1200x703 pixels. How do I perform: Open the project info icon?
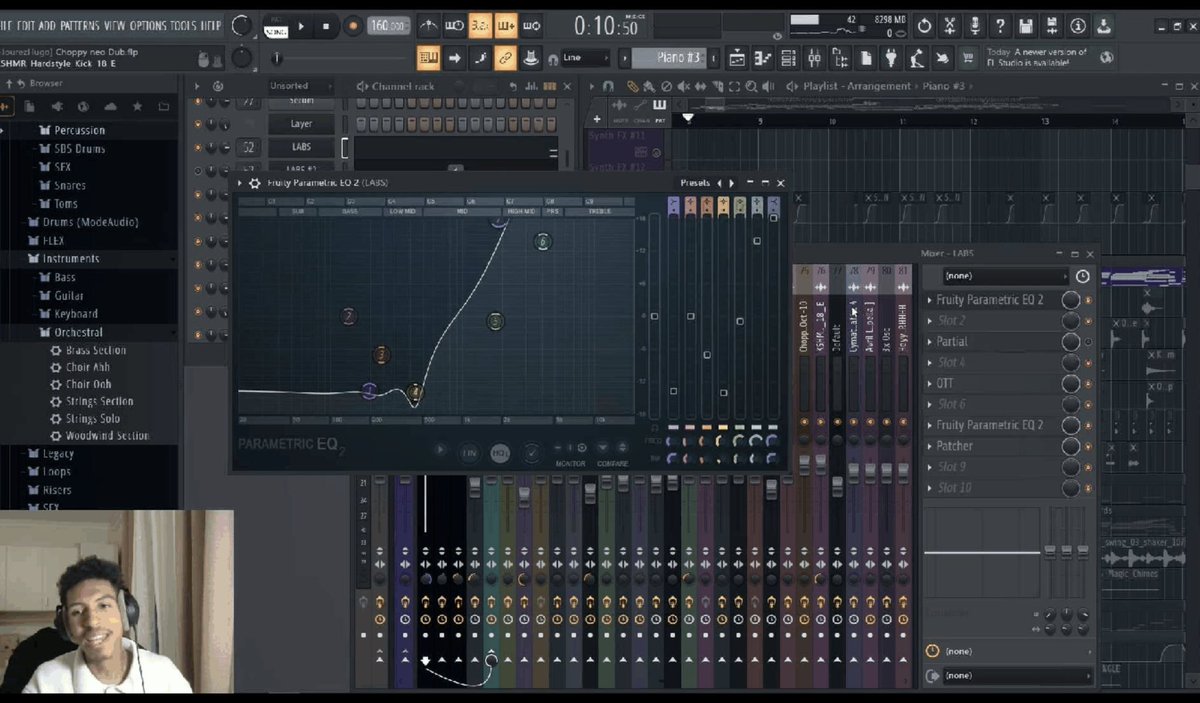coord(1078,26)
